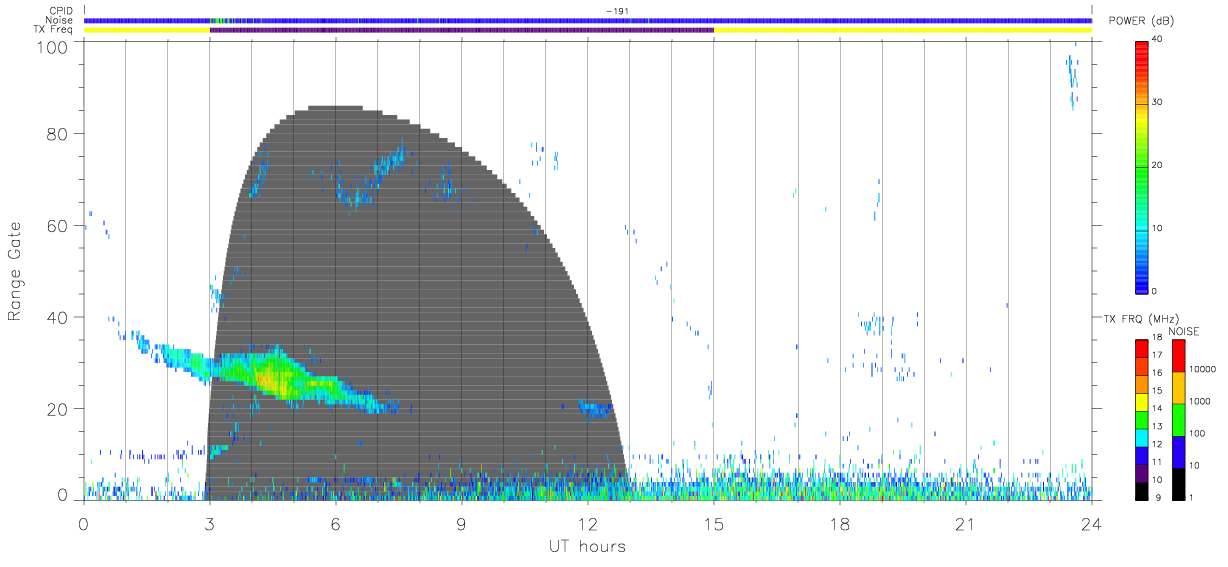1228x567 pixels.
Task: Click the CPID row label
Action: pyautogui.click(x=61, y=10)
